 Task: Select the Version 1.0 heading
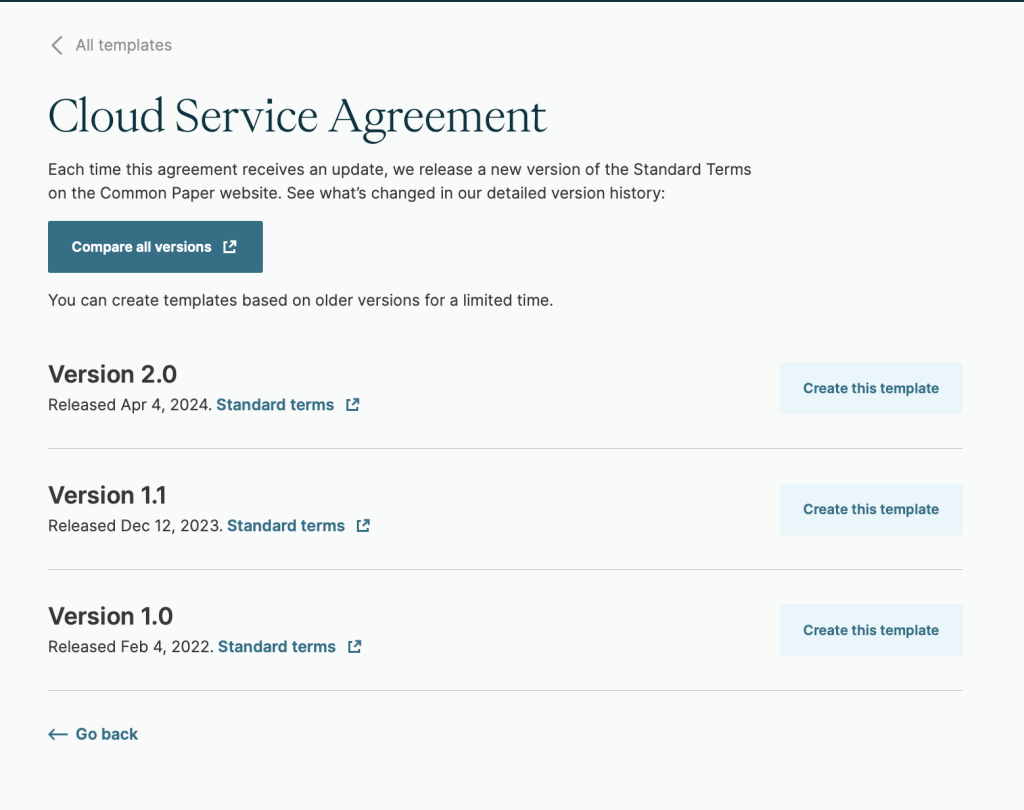click(x=110, y=616)
